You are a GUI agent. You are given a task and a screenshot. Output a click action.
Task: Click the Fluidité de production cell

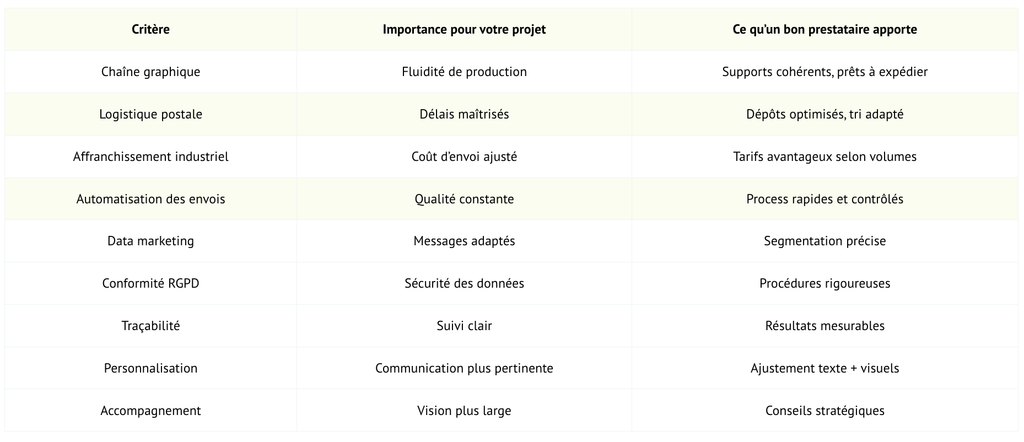pyautogui.click(x=464, y=72)
